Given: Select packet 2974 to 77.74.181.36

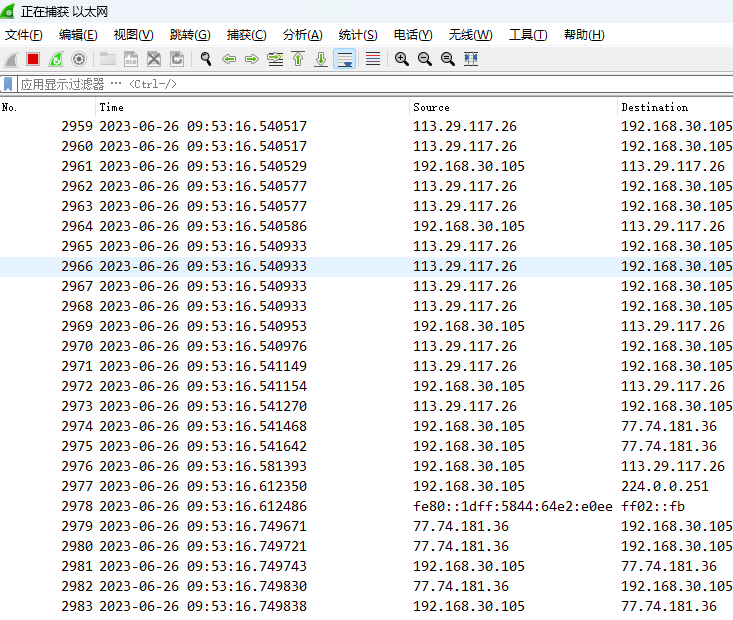Looking at the screenshot, I should pyautogui.click(x=366, y=426).
